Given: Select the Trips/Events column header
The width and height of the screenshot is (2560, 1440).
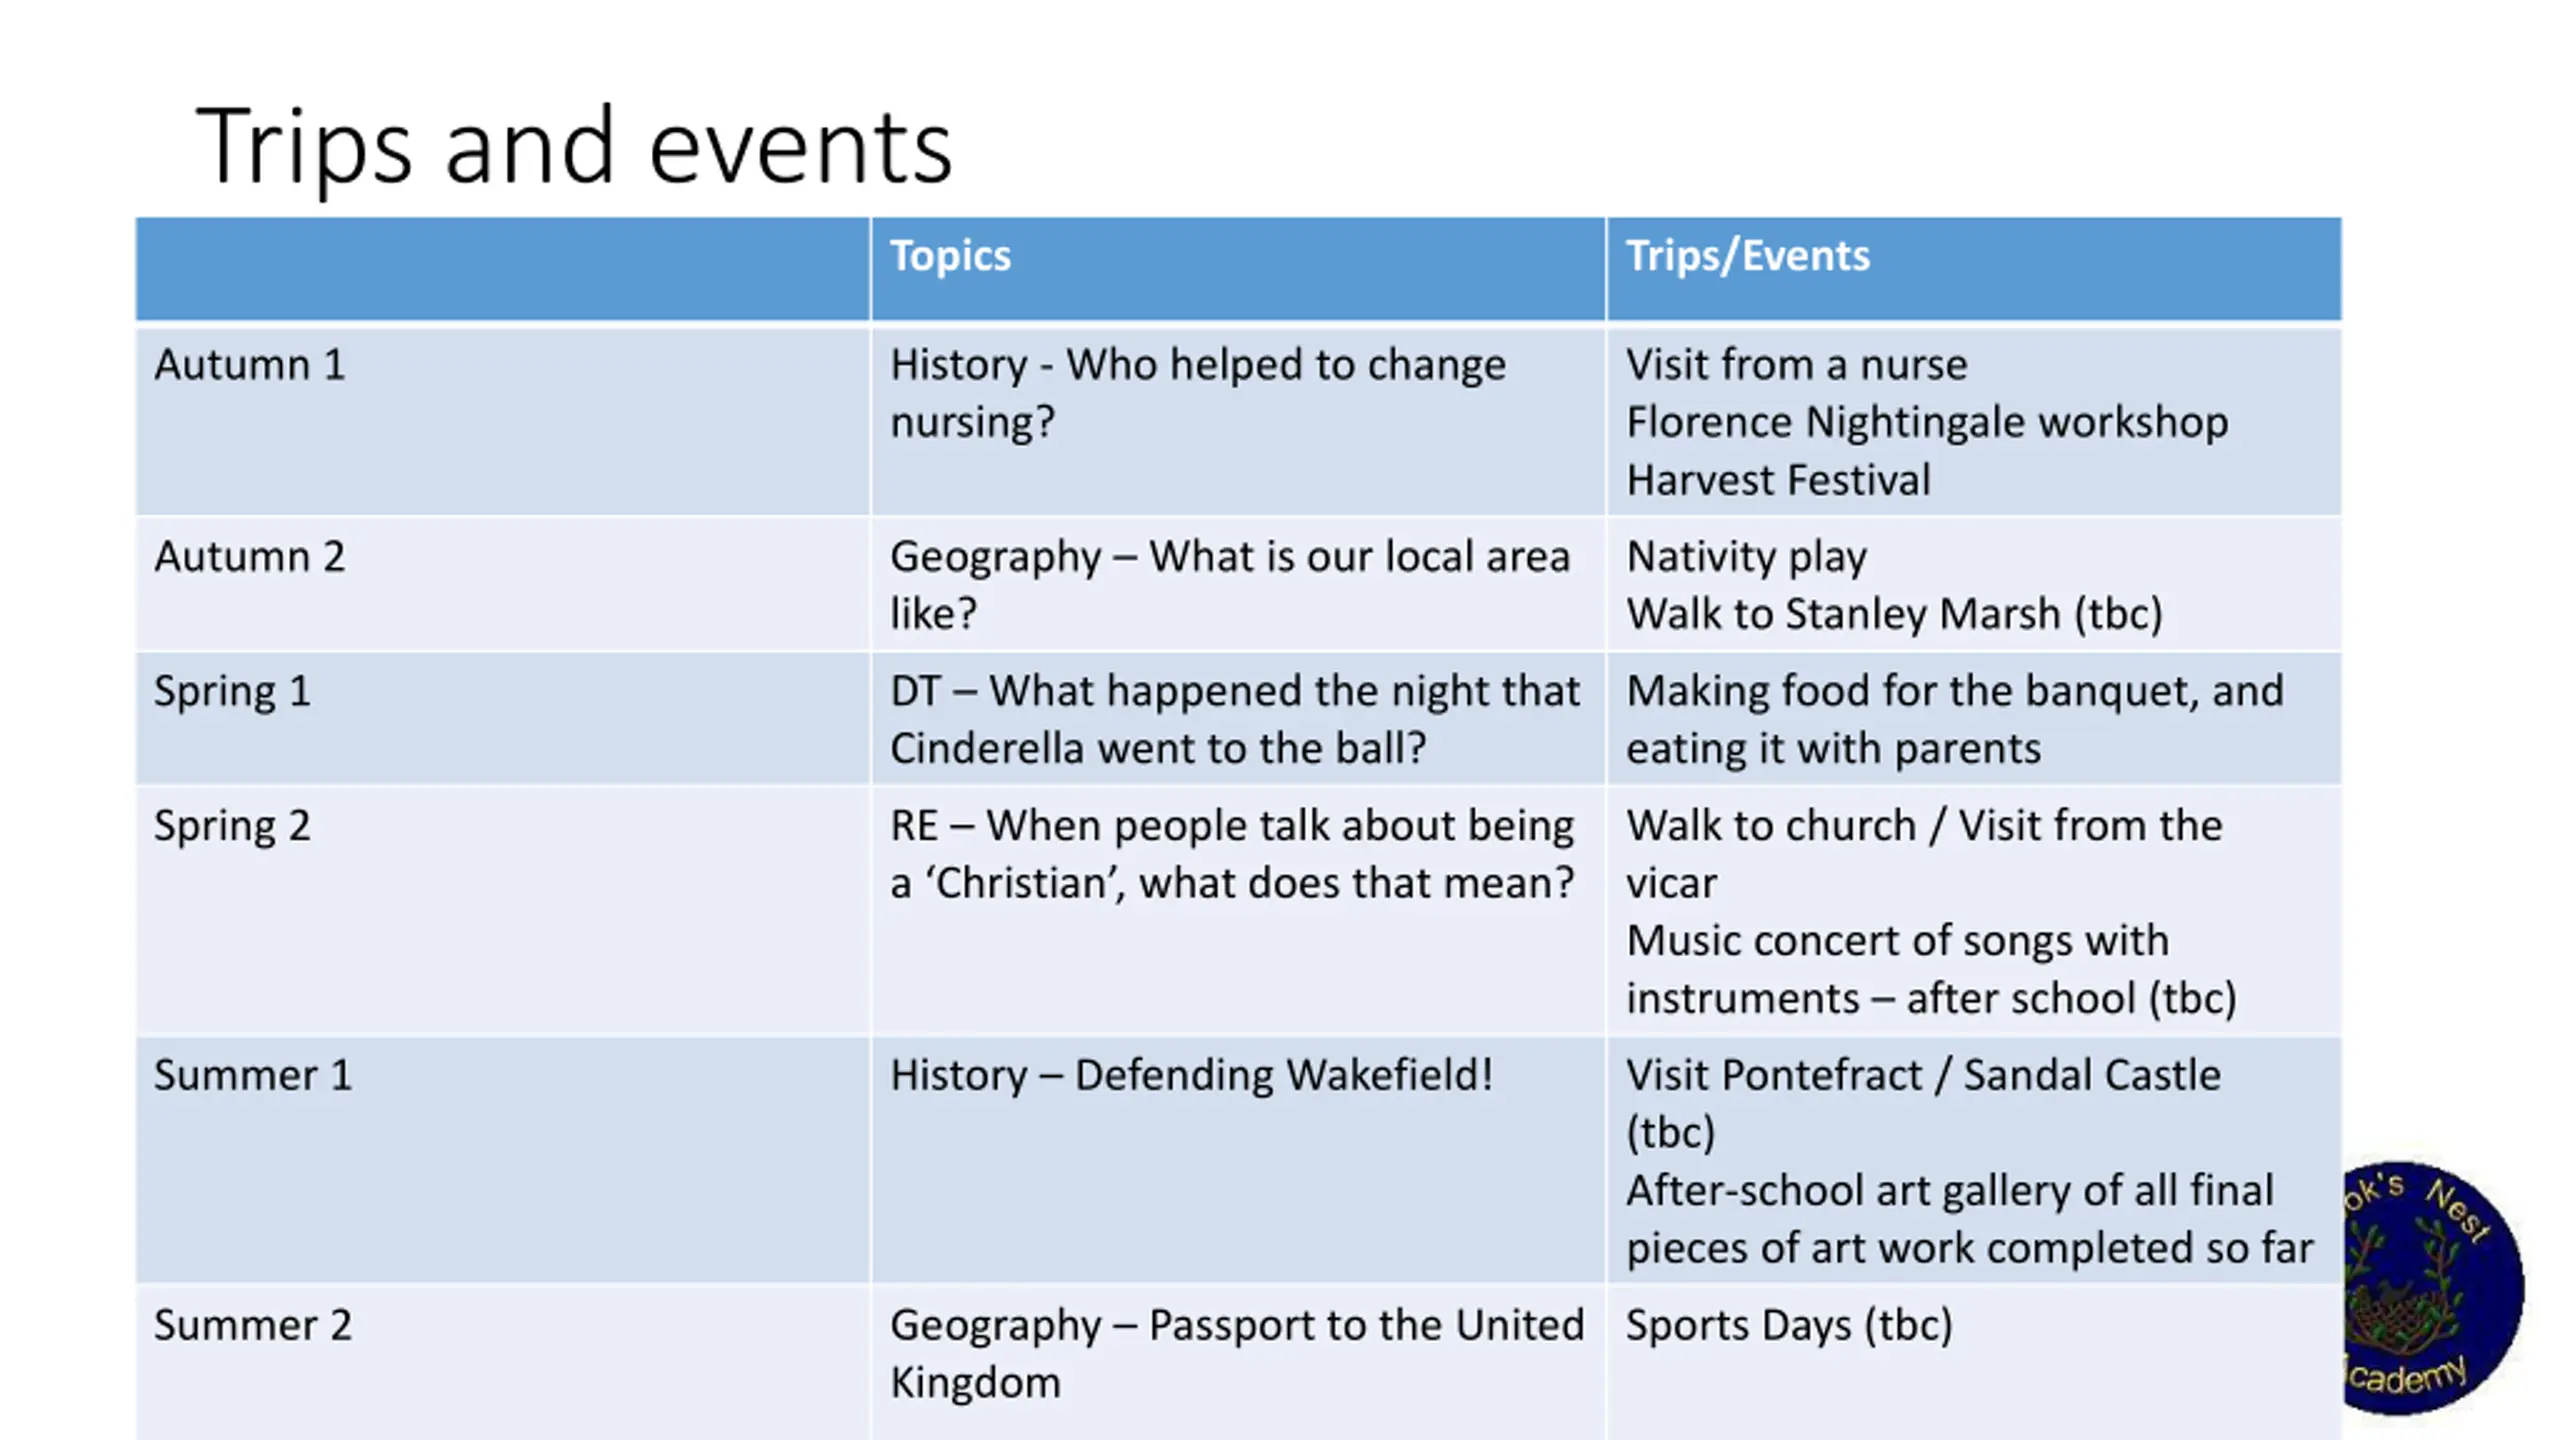Looking at the screenshot, I should point(1747,256).
